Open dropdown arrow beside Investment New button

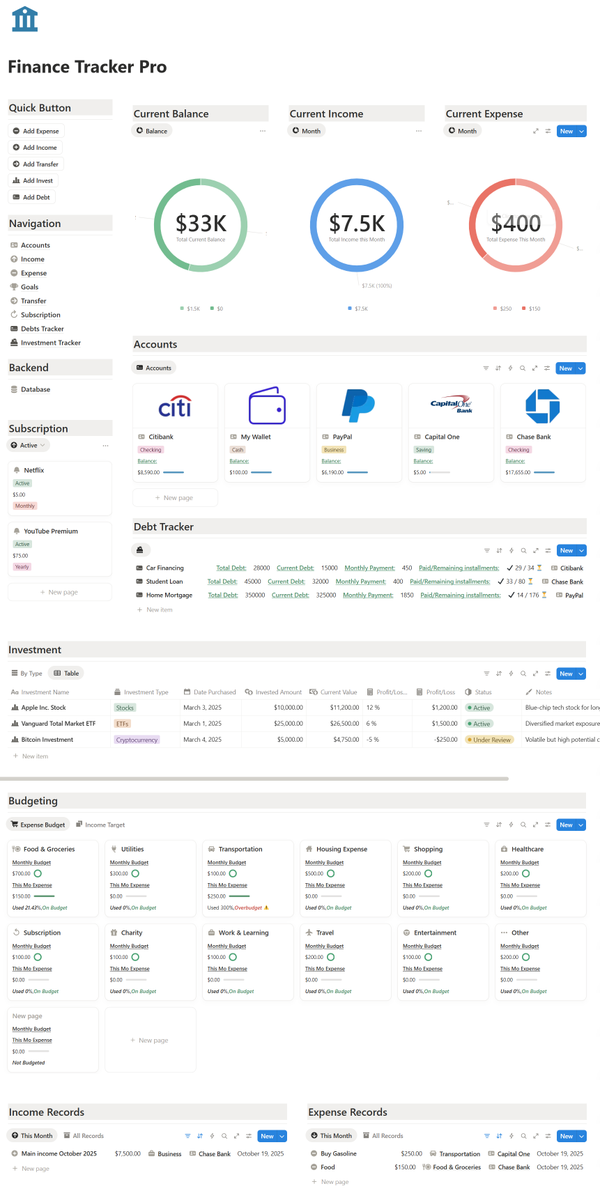[x=581, y=673]
